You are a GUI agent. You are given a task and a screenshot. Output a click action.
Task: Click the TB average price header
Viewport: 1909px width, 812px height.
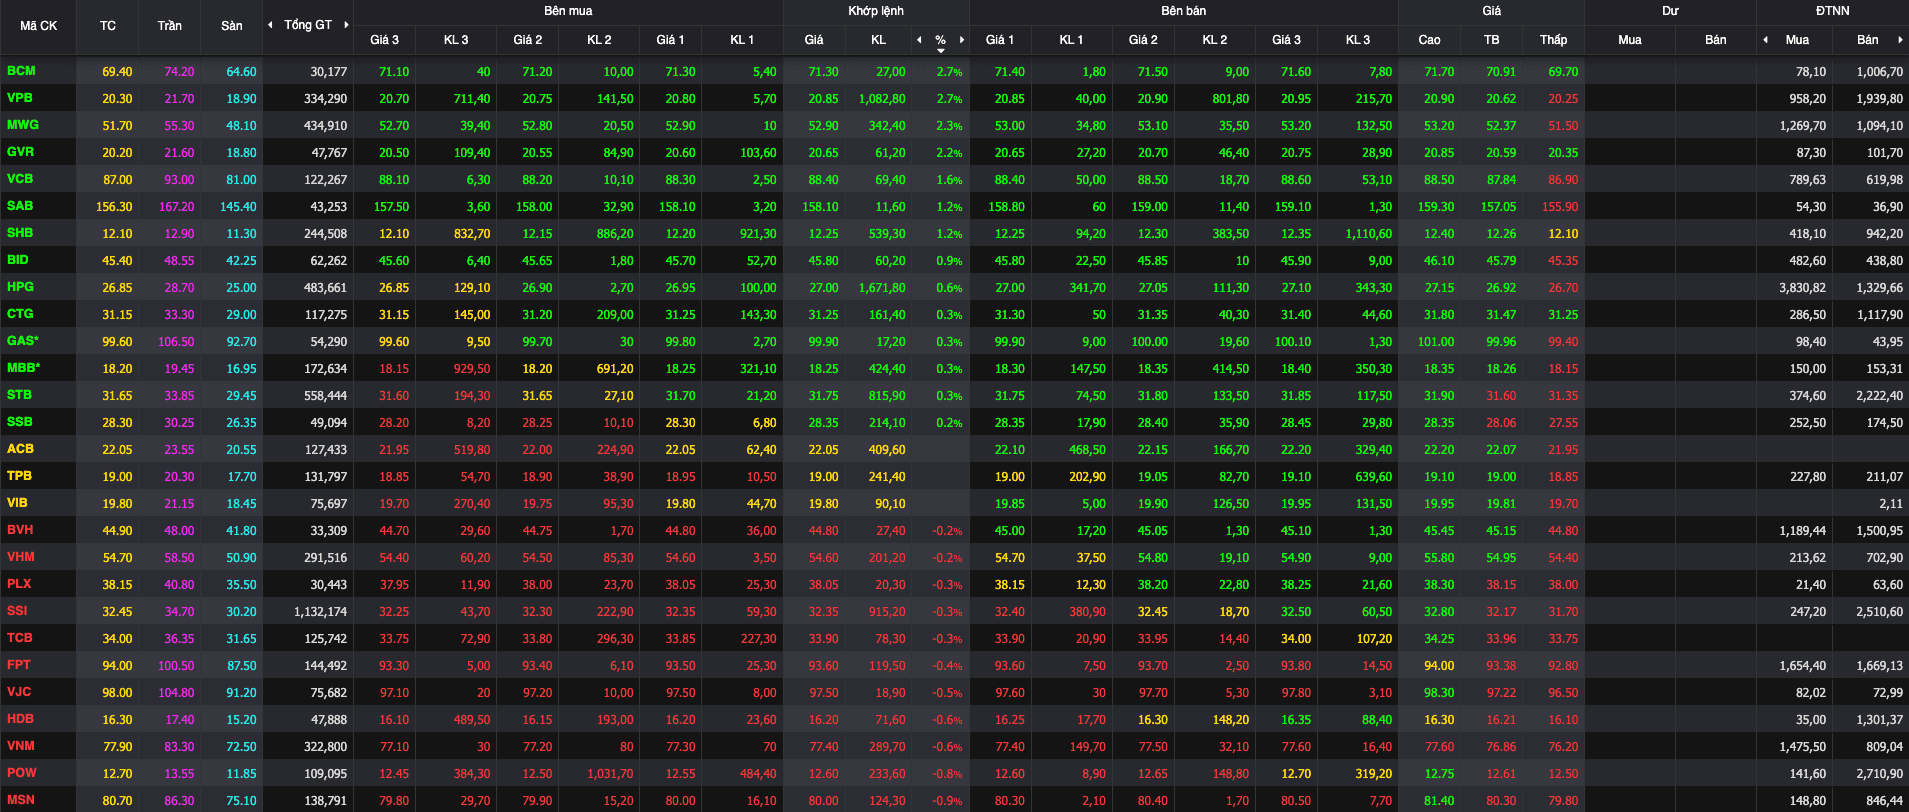[1491, 40]
